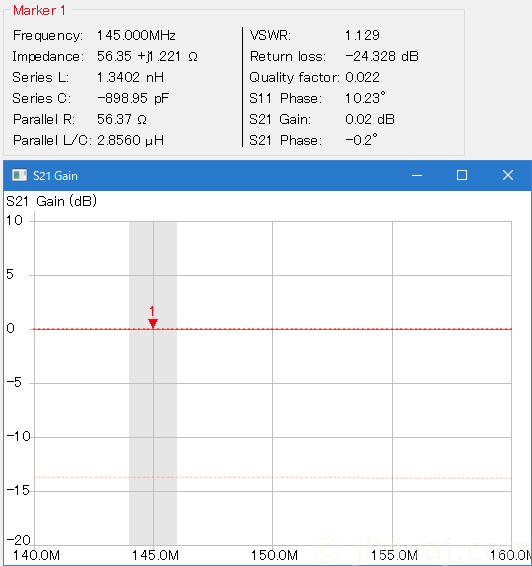The width and height of the screenshot is (532, 566).
Task: Click the S21 Gain window icon
Action: pos(19,175)
